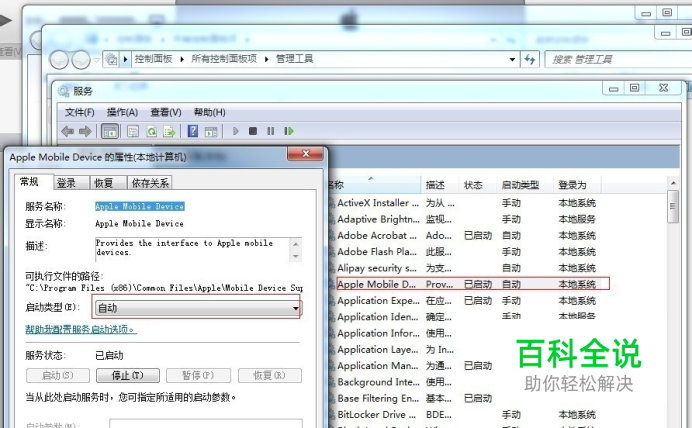This screenshot has height=428, width=692.
Task: Open the 启动类型 dropdown showing 自动
Action: (x=197, y=308)
